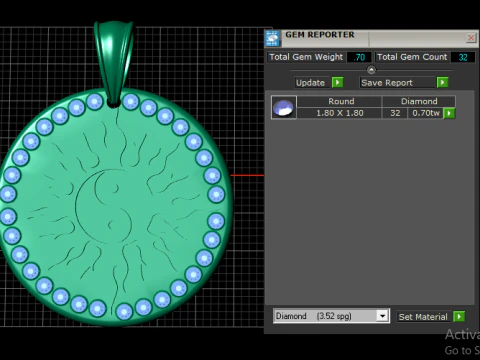Click the 0.70tw weight cell

point(426,113)
